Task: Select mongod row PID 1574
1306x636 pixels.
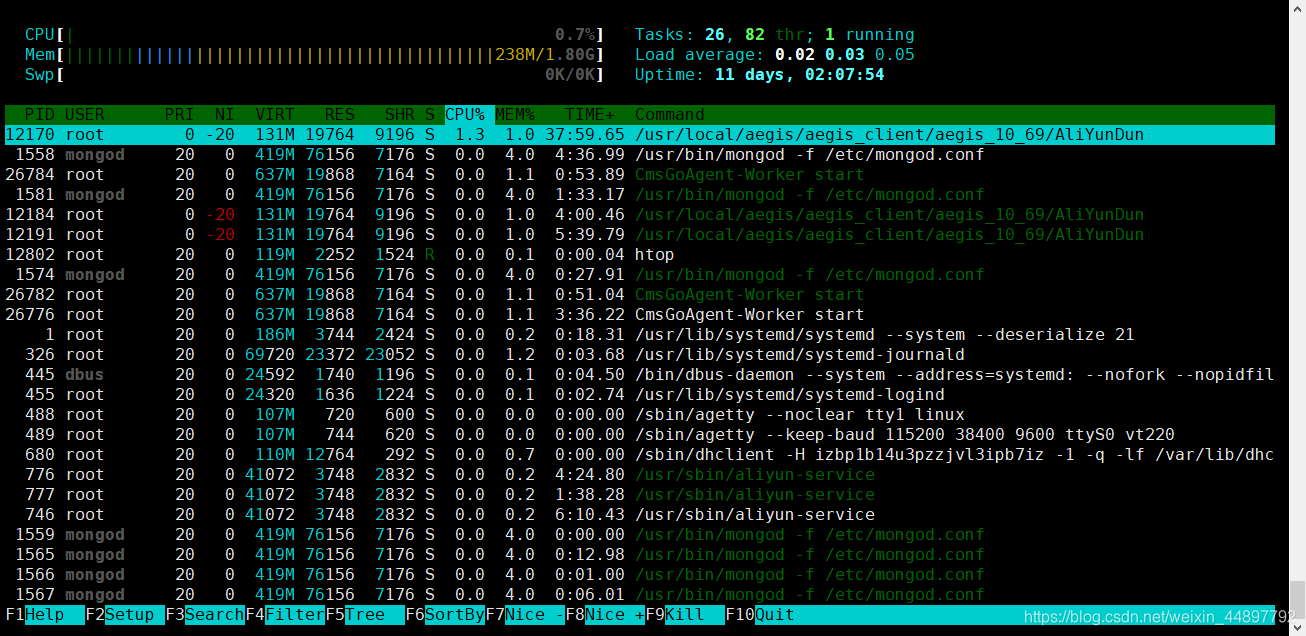Action: click(640, 275)
